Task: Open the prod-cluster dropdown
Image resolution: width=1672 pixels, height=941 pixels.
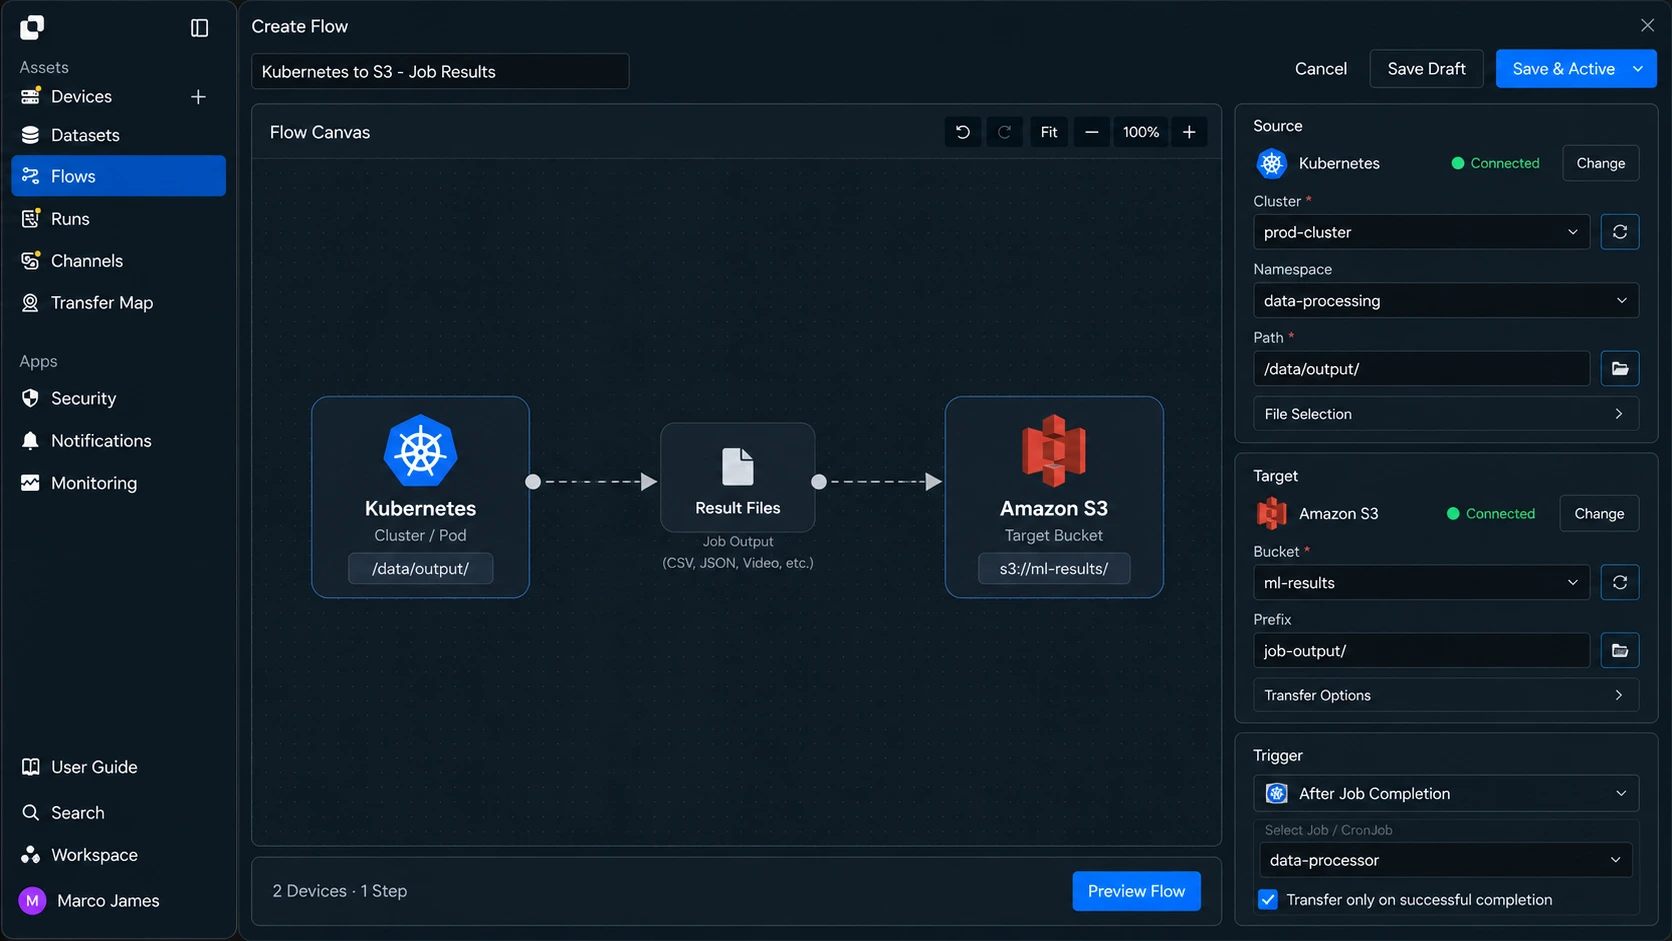Action: [1421, 232]
